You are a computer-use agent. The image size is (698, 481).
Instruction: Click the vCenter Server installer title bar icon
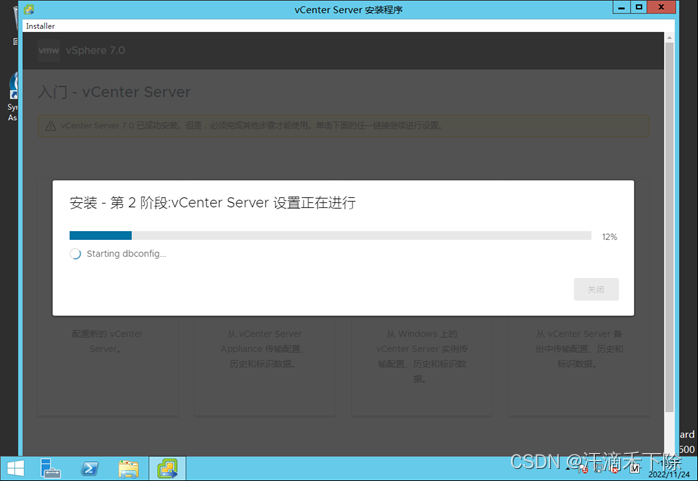29,9
